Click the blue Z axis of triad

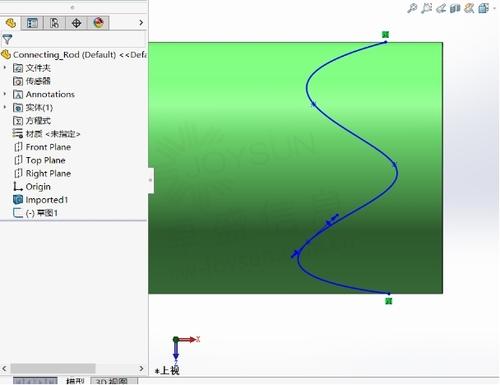click(x=176, y=351)
